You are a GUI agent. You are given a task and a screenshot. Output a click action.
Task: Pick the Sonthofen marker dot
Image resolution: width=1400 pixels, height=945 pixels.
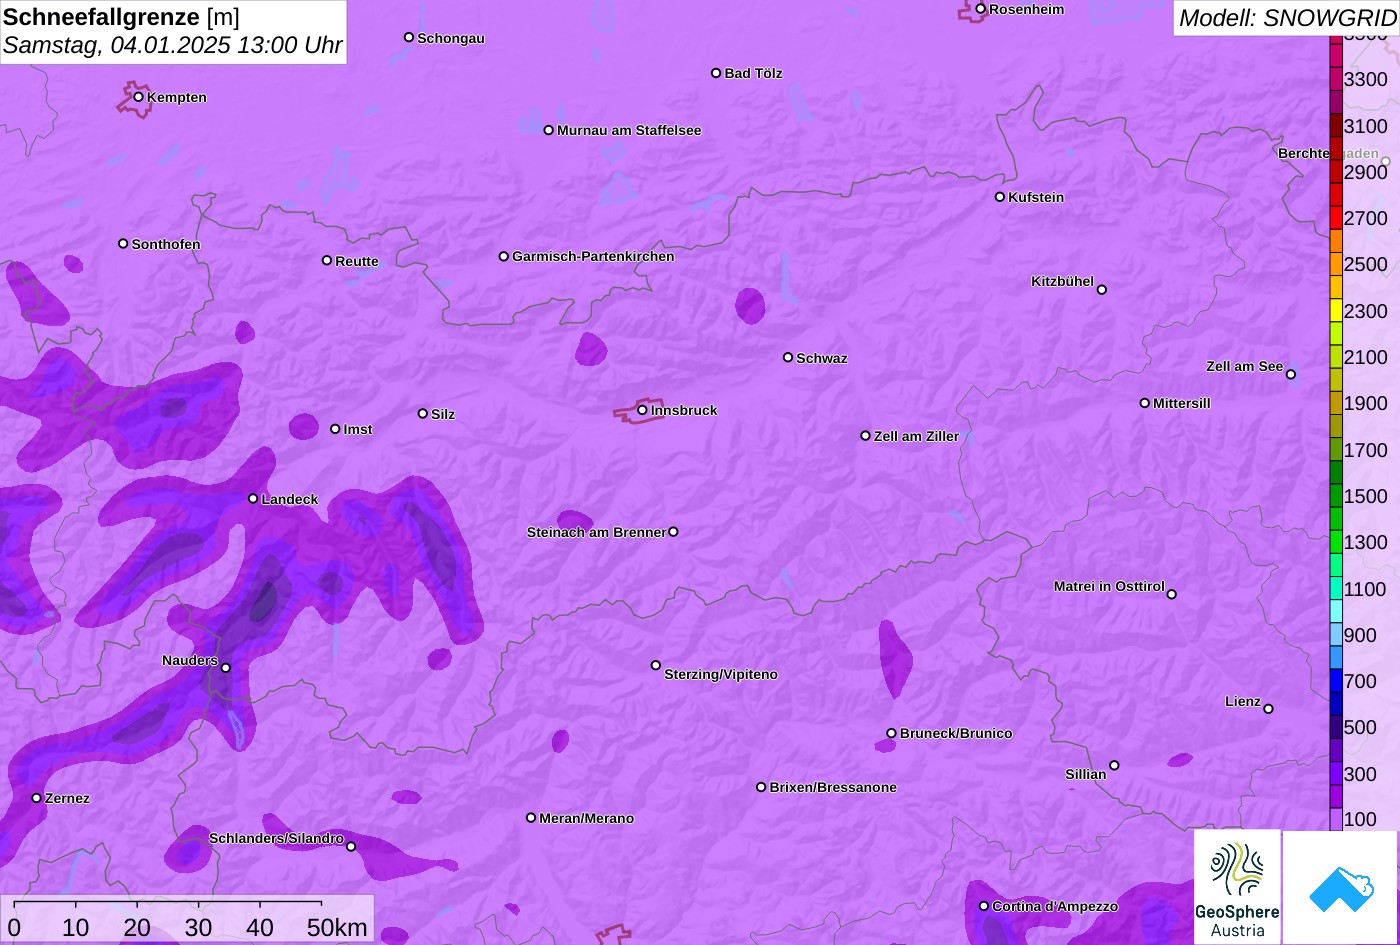coord(123,243)
